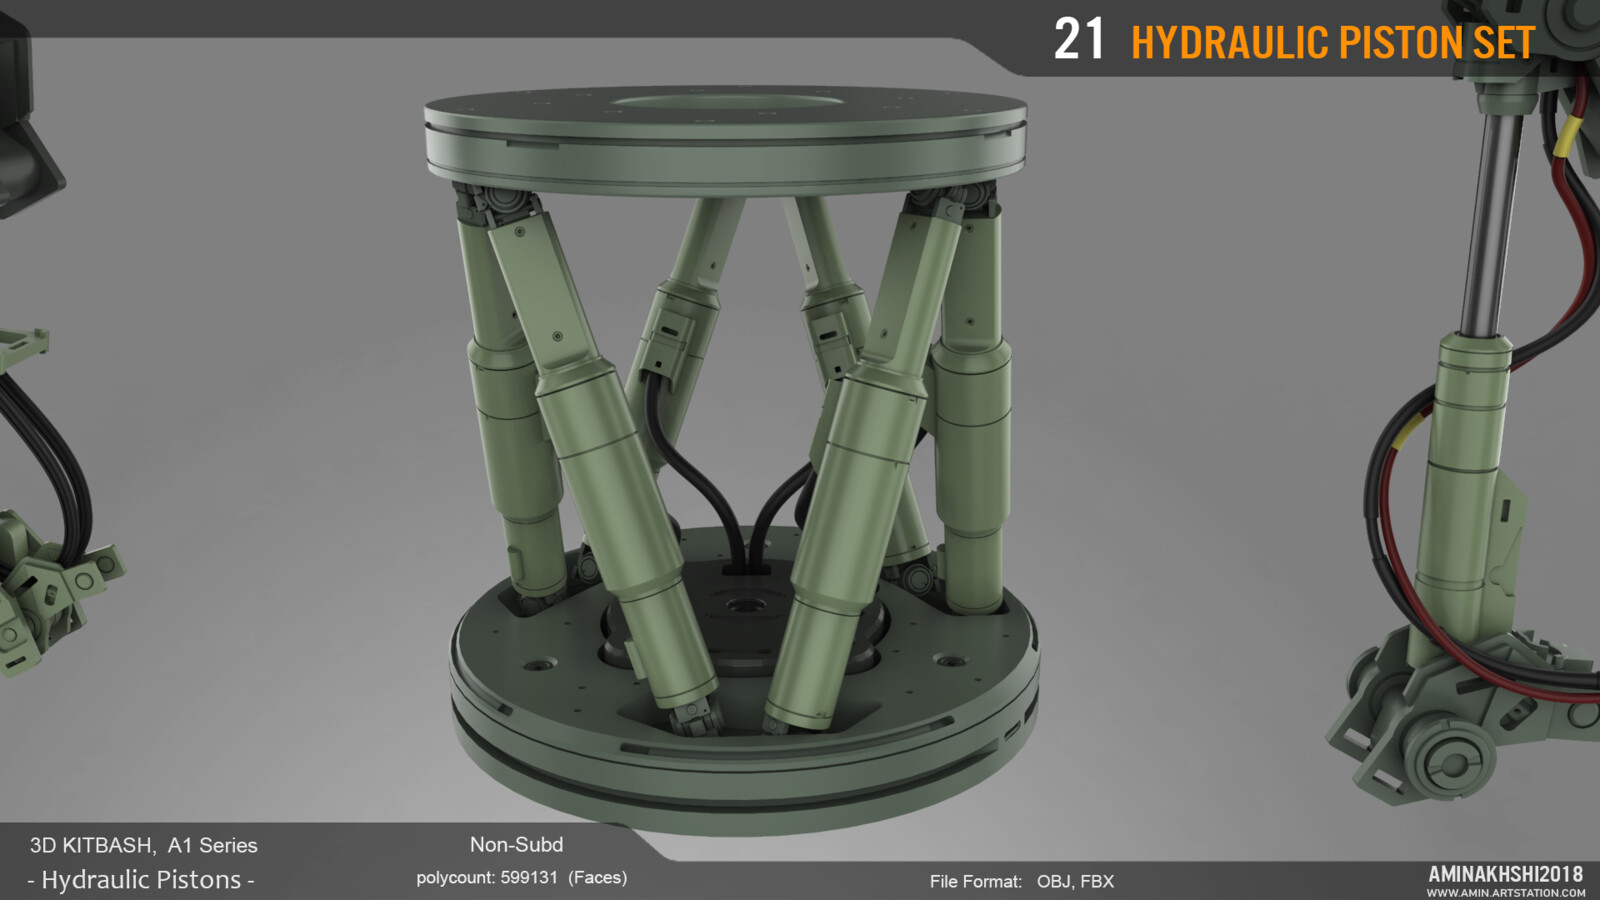The width and height of the screenshot is (1600, 900).
Task: Click the 'Non-Subd' label
Action: 516,844
